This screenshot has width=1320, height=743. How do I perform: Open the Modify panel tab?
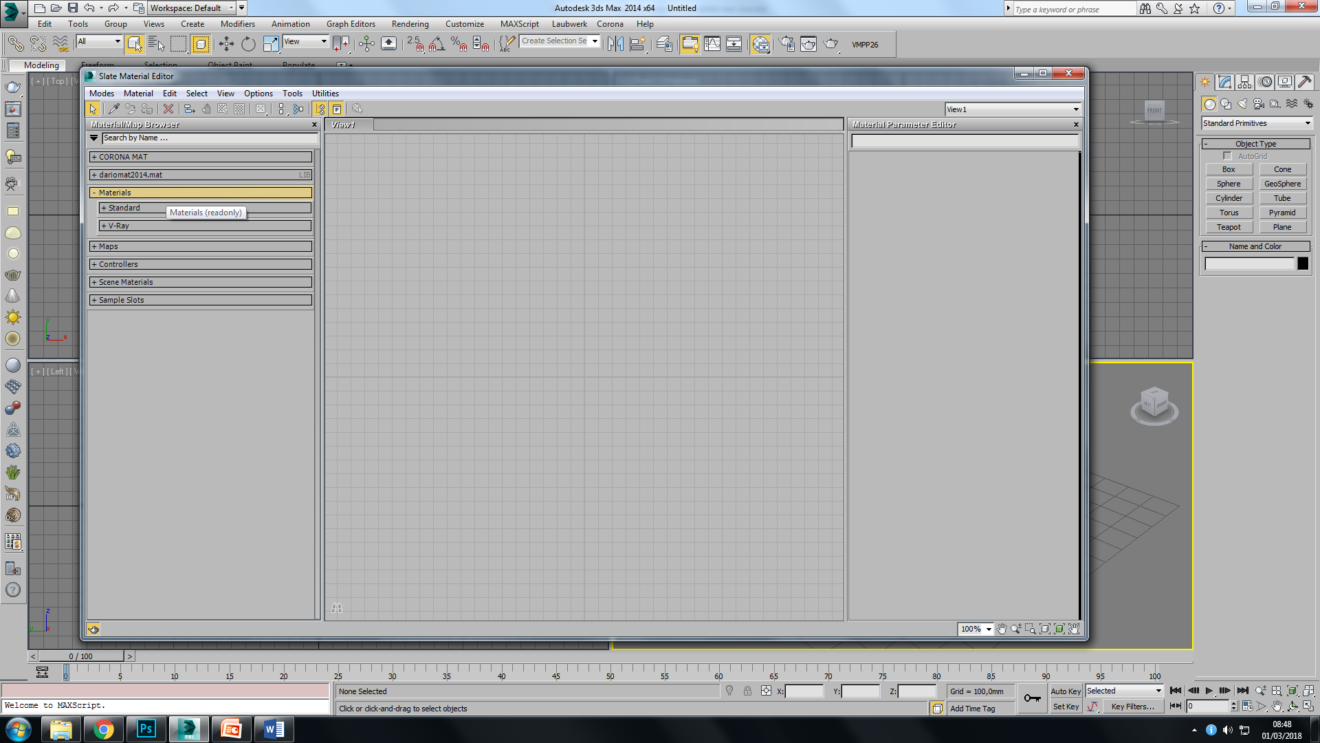1225,82
